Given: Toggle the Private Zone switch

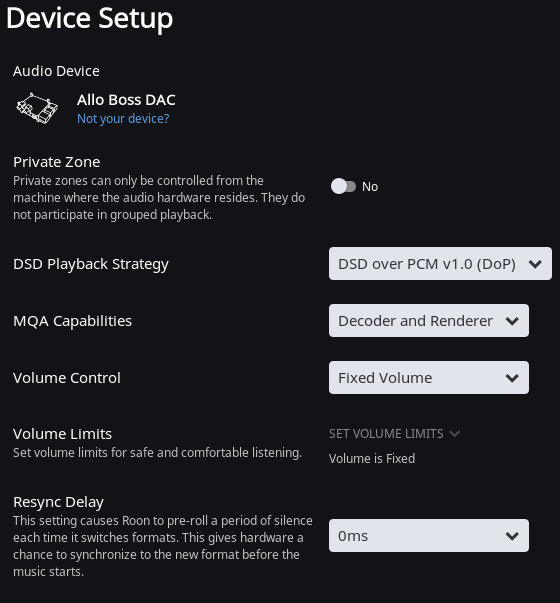Looking at the screenshot, I should click(343, 187).
